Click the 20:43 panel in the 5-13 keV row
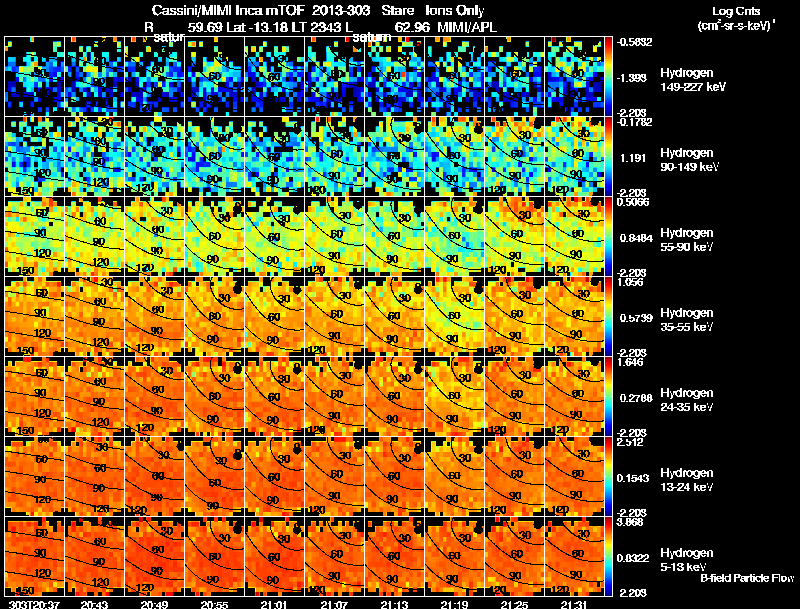Screen dimensions: 800x609 point(94,556)
